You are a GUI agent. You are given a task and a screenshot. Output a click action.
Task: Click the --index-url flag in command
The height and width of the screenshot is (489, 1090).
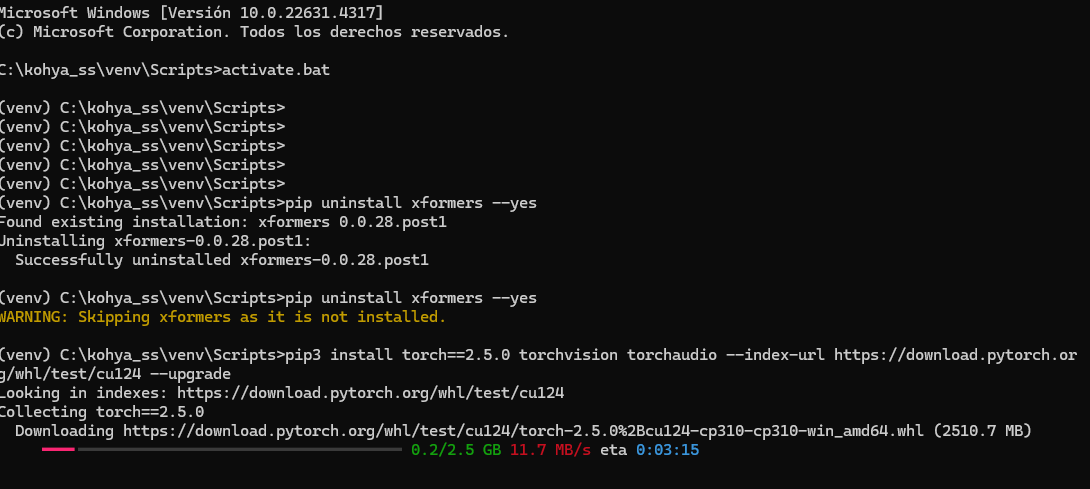click(773, 355)
